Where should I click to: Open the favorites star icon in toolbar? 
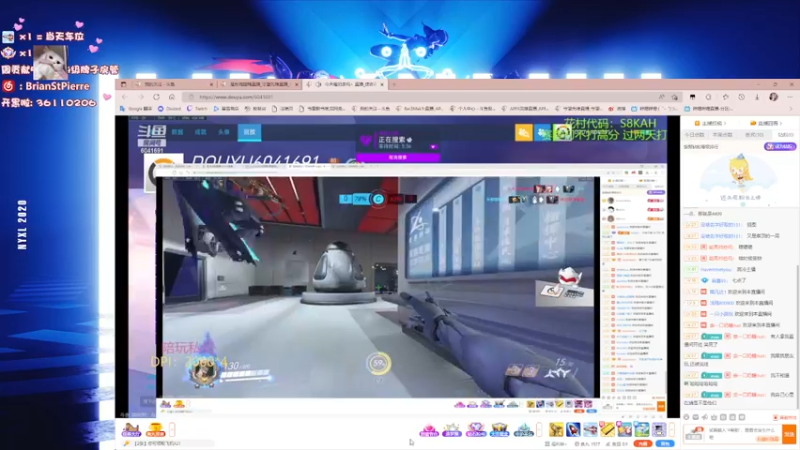click(x=726, y=97)
